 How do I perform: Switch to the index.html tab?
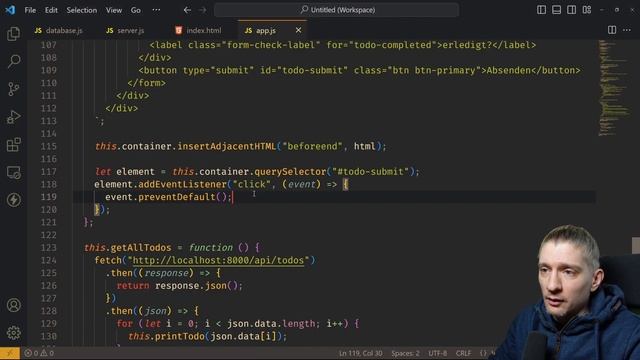(x=198, y=31)
